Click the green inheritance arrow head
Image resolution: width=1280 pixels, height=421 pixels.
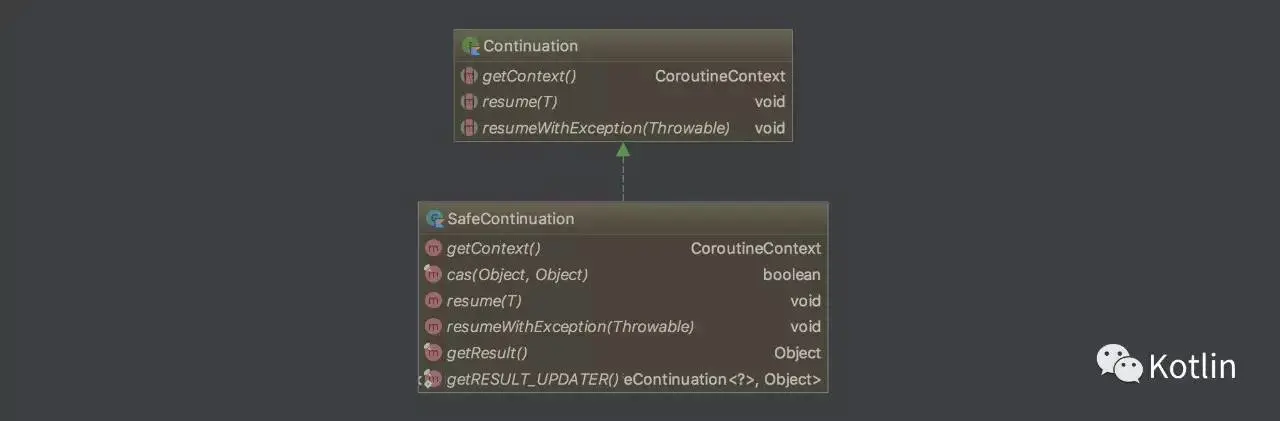pyautogui.click(x=623, y=150)
